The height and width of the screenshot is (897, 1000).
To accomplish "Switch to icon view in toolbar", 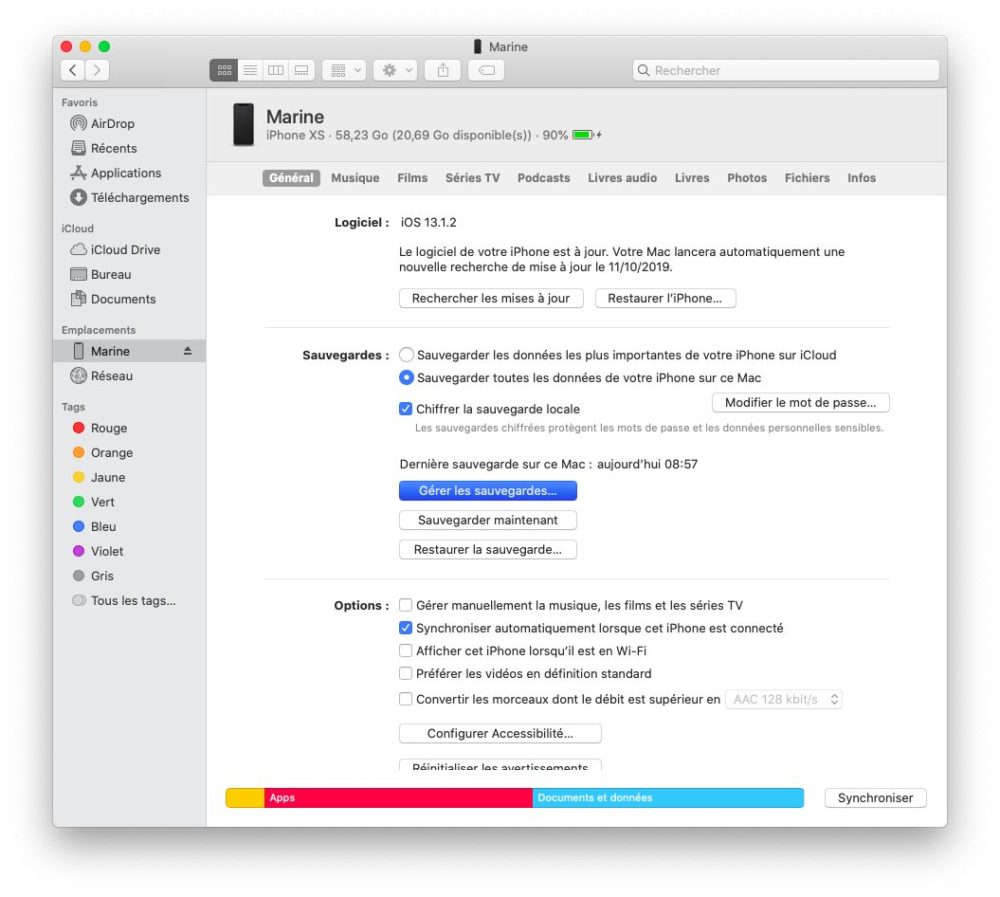I will pos(224,70).
